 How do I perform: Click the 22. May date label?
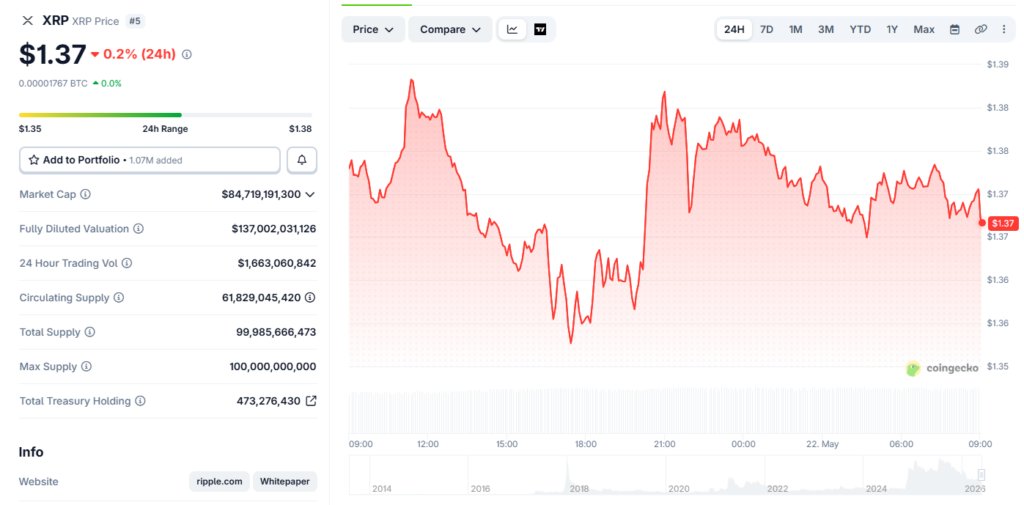coord(822,444)
